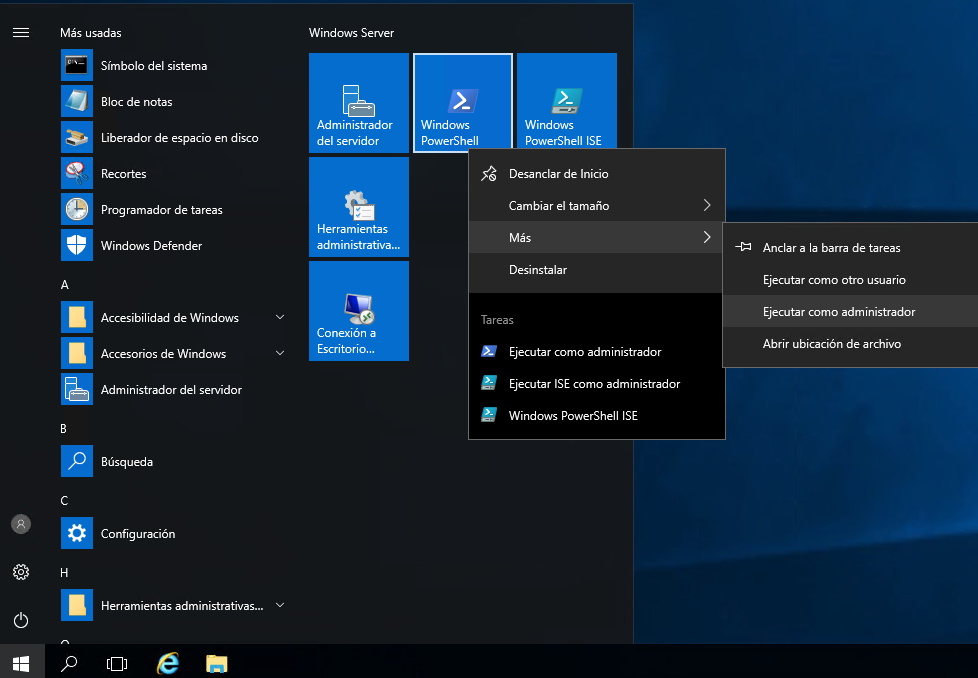Click the letter B section header
The height and width of the screenshot is (678, 978).
[x=64, y=429]
